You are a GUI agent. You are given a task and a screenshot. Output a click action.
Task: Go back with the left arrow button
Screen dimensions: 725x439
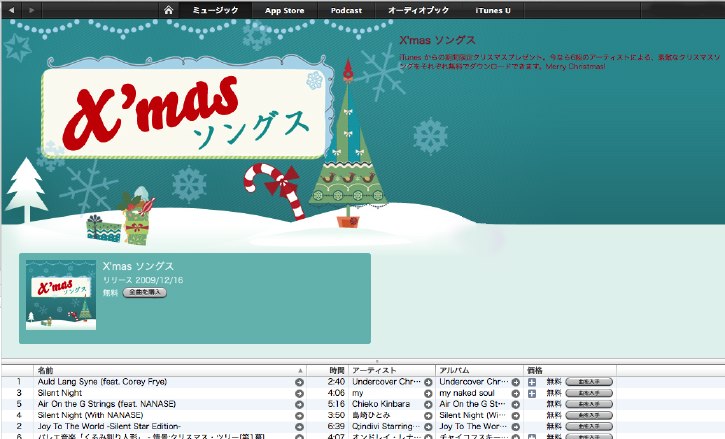[12, 10]
